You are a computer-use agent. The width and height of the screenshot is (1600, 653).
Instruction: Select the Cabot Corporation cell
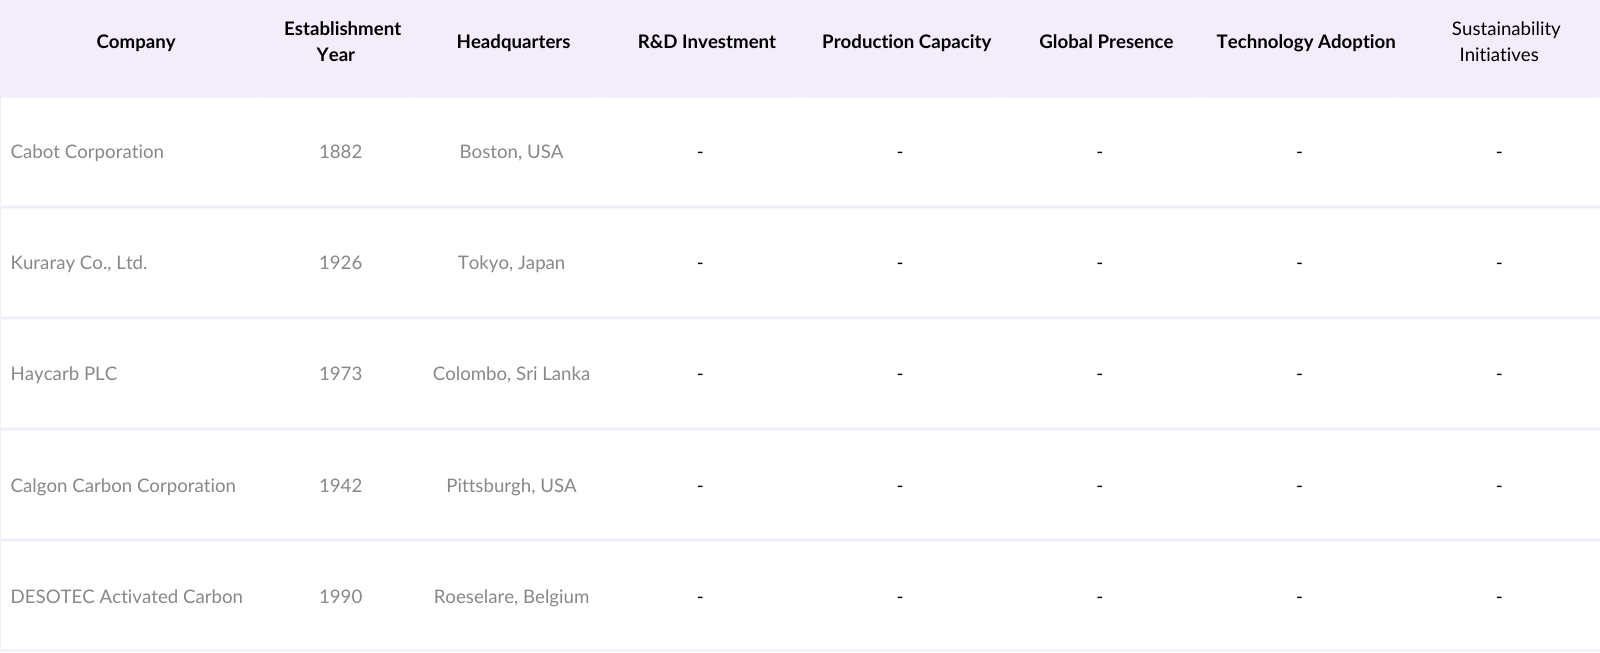87,151
